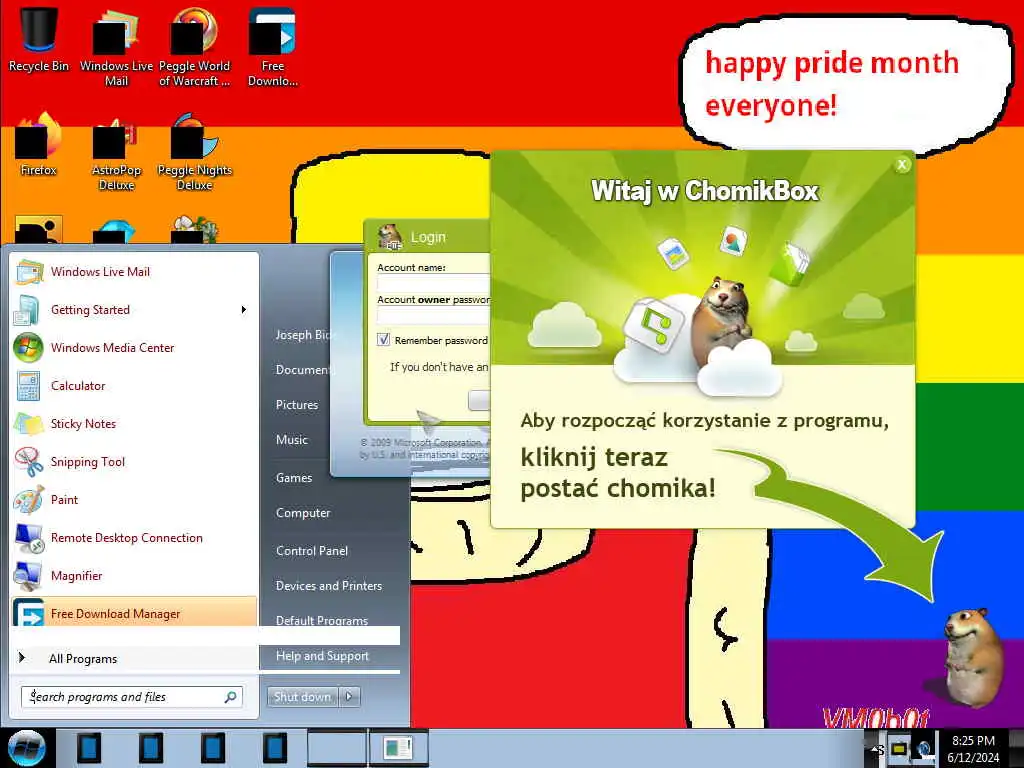Open Help and Support from Start menu
Image resolution: width=1024 pixels, height=768 pixels.
(322, 656)
